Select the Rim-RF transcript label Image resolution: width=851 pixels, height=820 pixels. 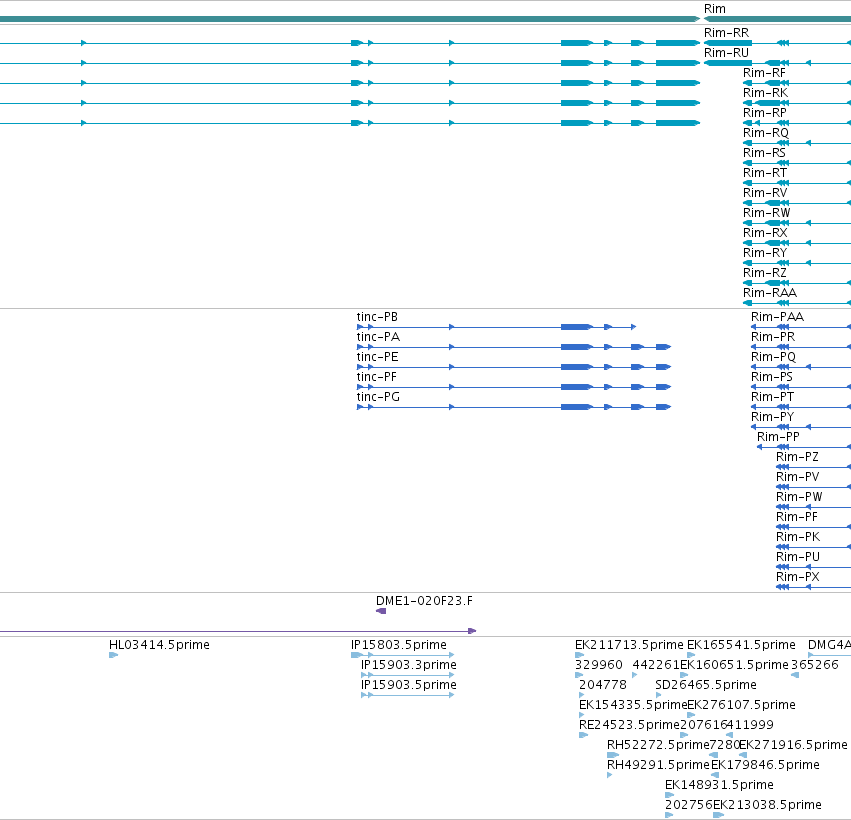pyautogui.click(x=764, y=73)
